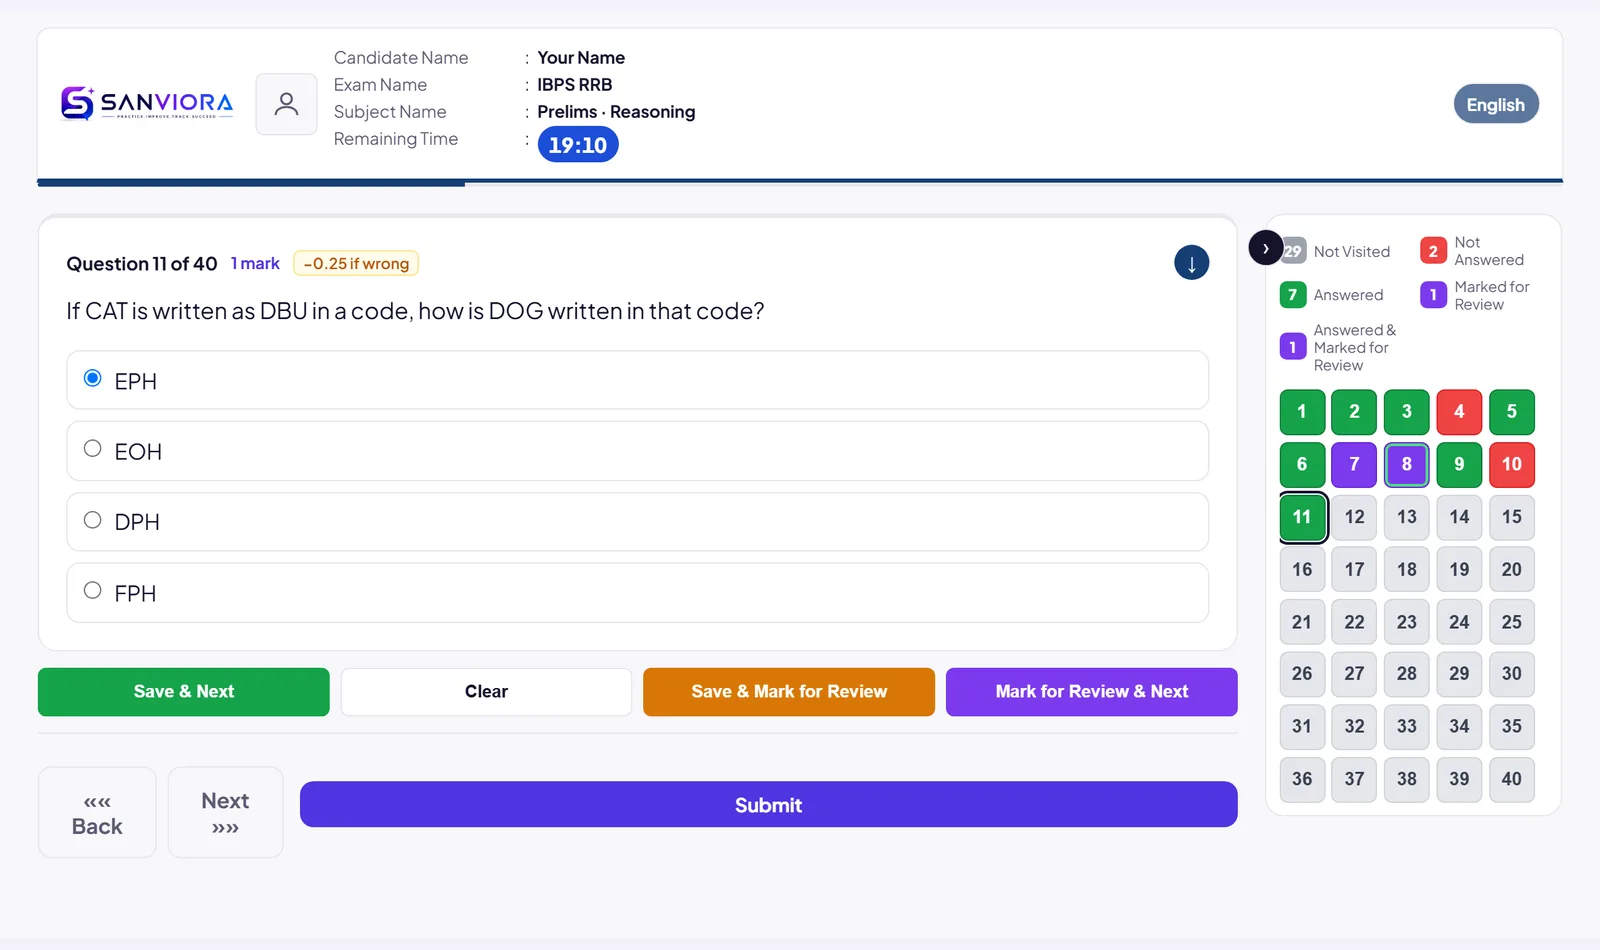Screen dimensions: 1600x950
Task: Pick the FPH answer option
Action: (x=637, y=593)
